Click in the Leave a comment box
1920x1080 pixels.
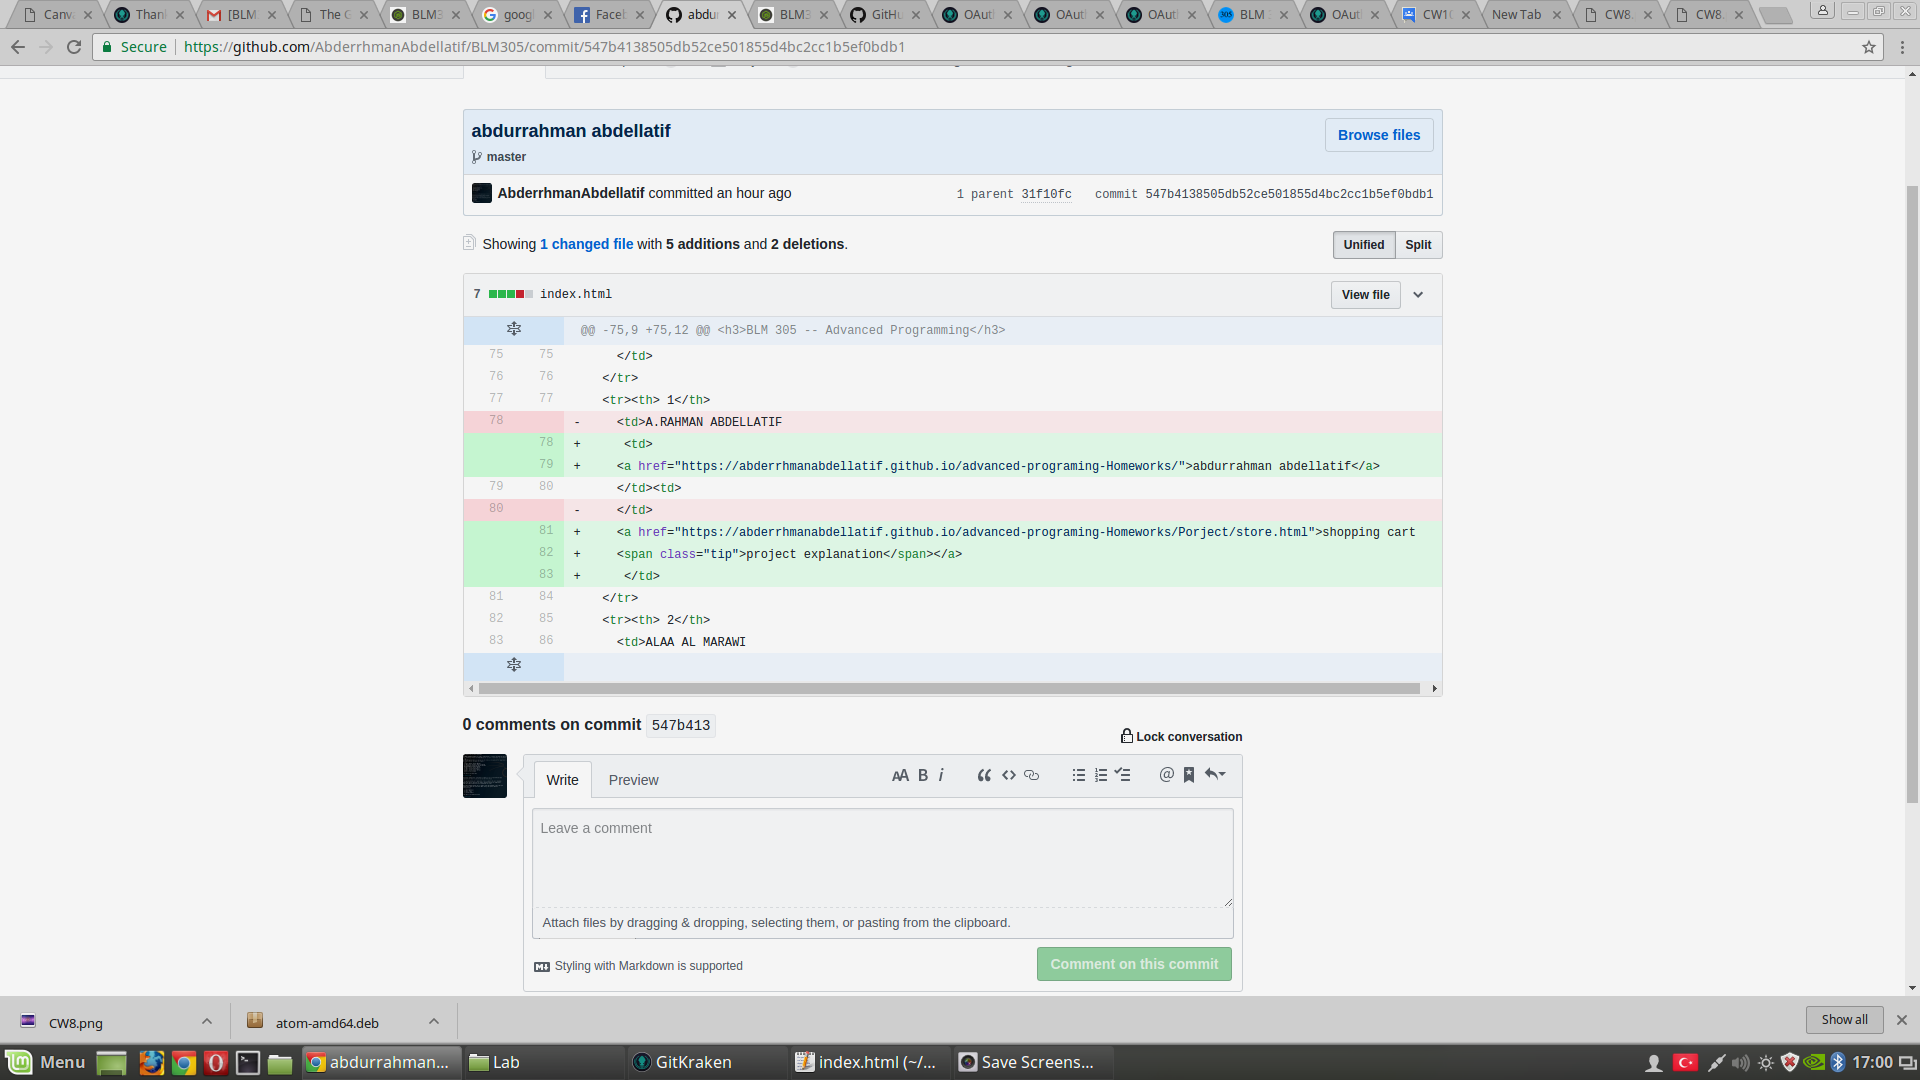pos(881,857)
